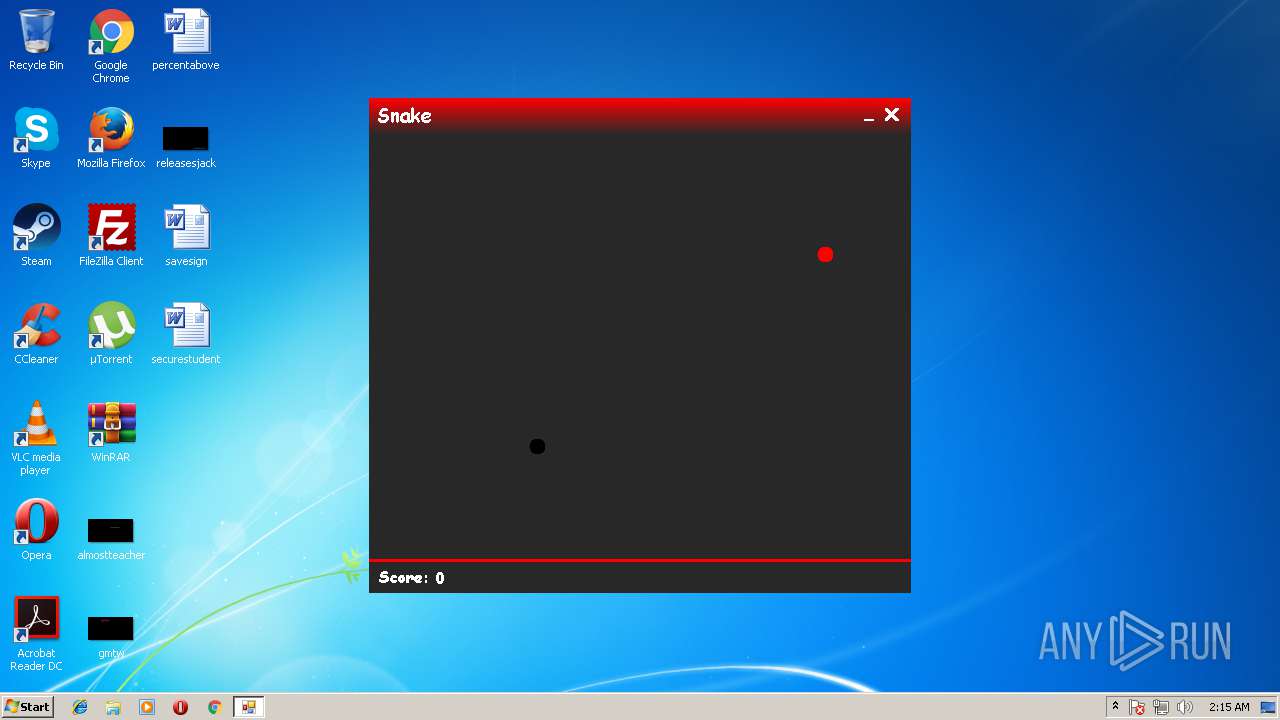Show hidden system tray icons

pos(1115,707)
